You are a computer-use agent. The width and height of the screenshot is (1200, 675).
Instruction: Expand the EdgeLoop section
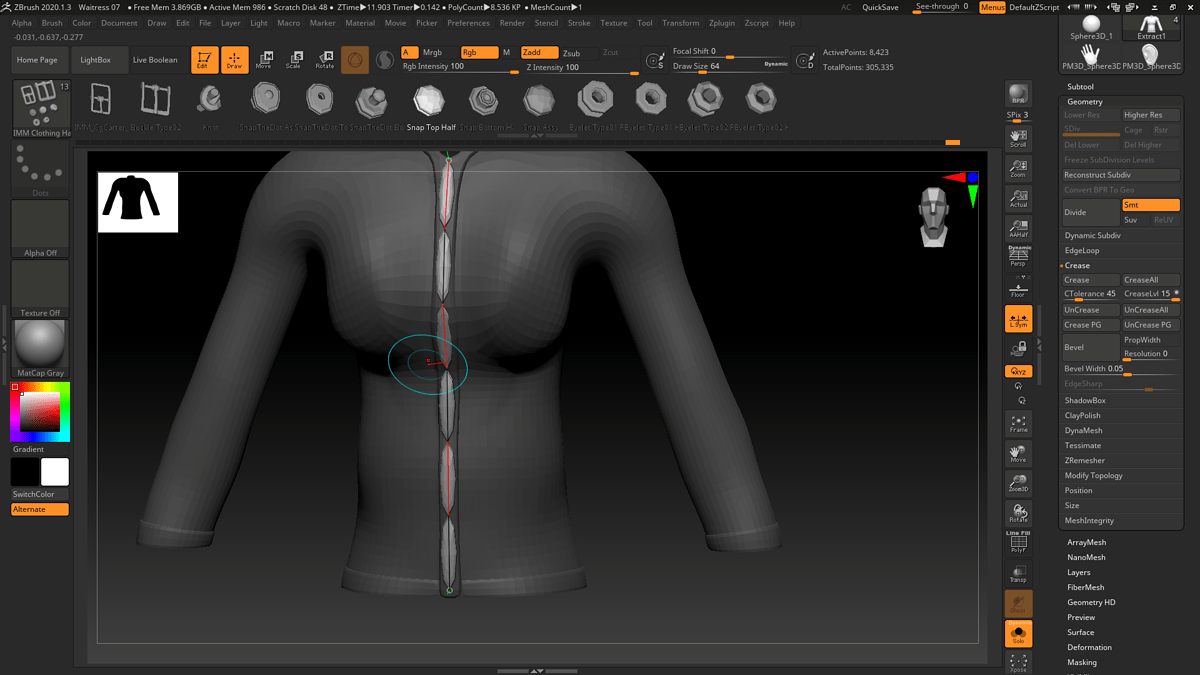click(x=1082, y=250)
